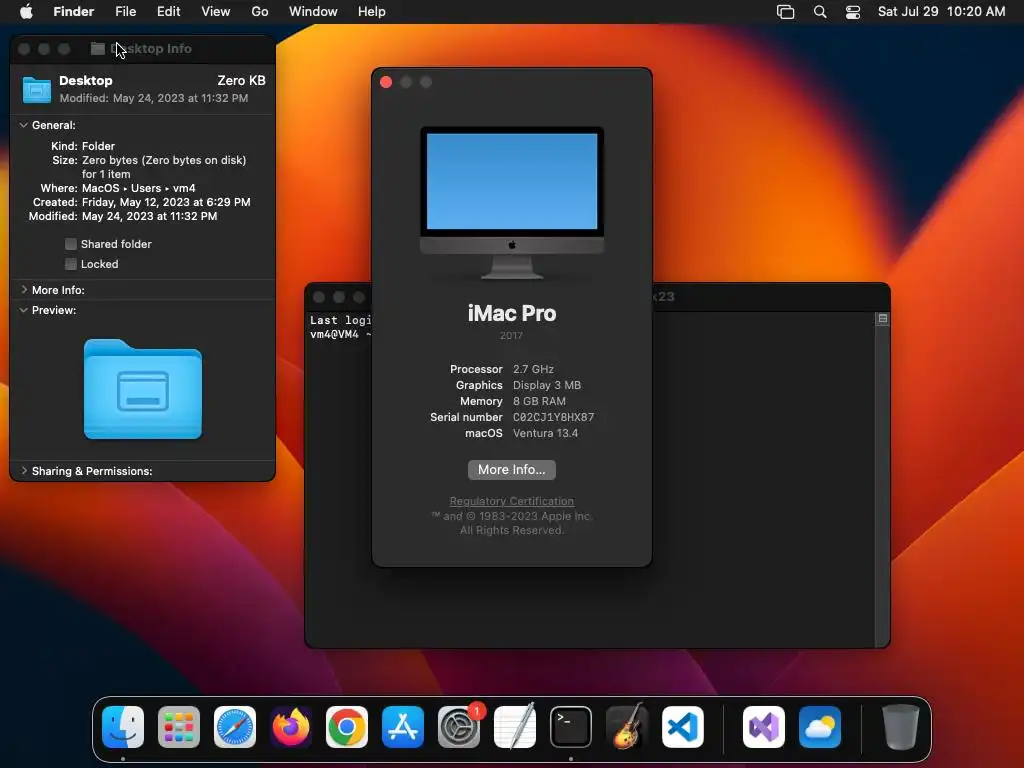Expand the More Info section

(x=24, y=290)
